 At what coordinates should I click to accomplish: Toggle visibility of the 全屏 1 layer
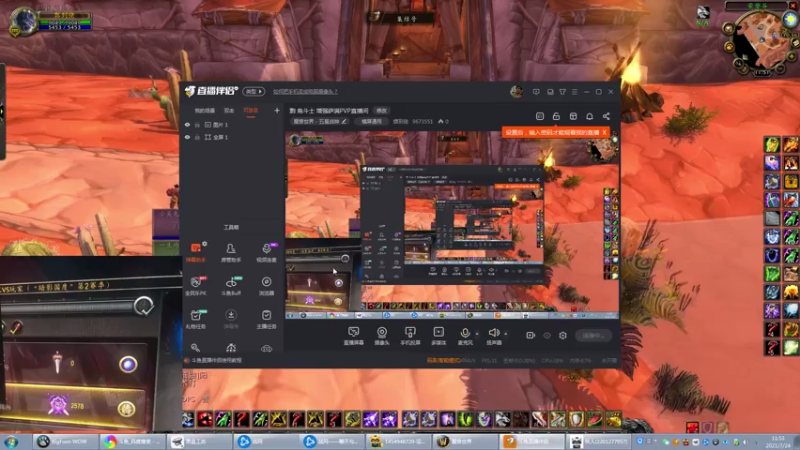pos(187,137)
